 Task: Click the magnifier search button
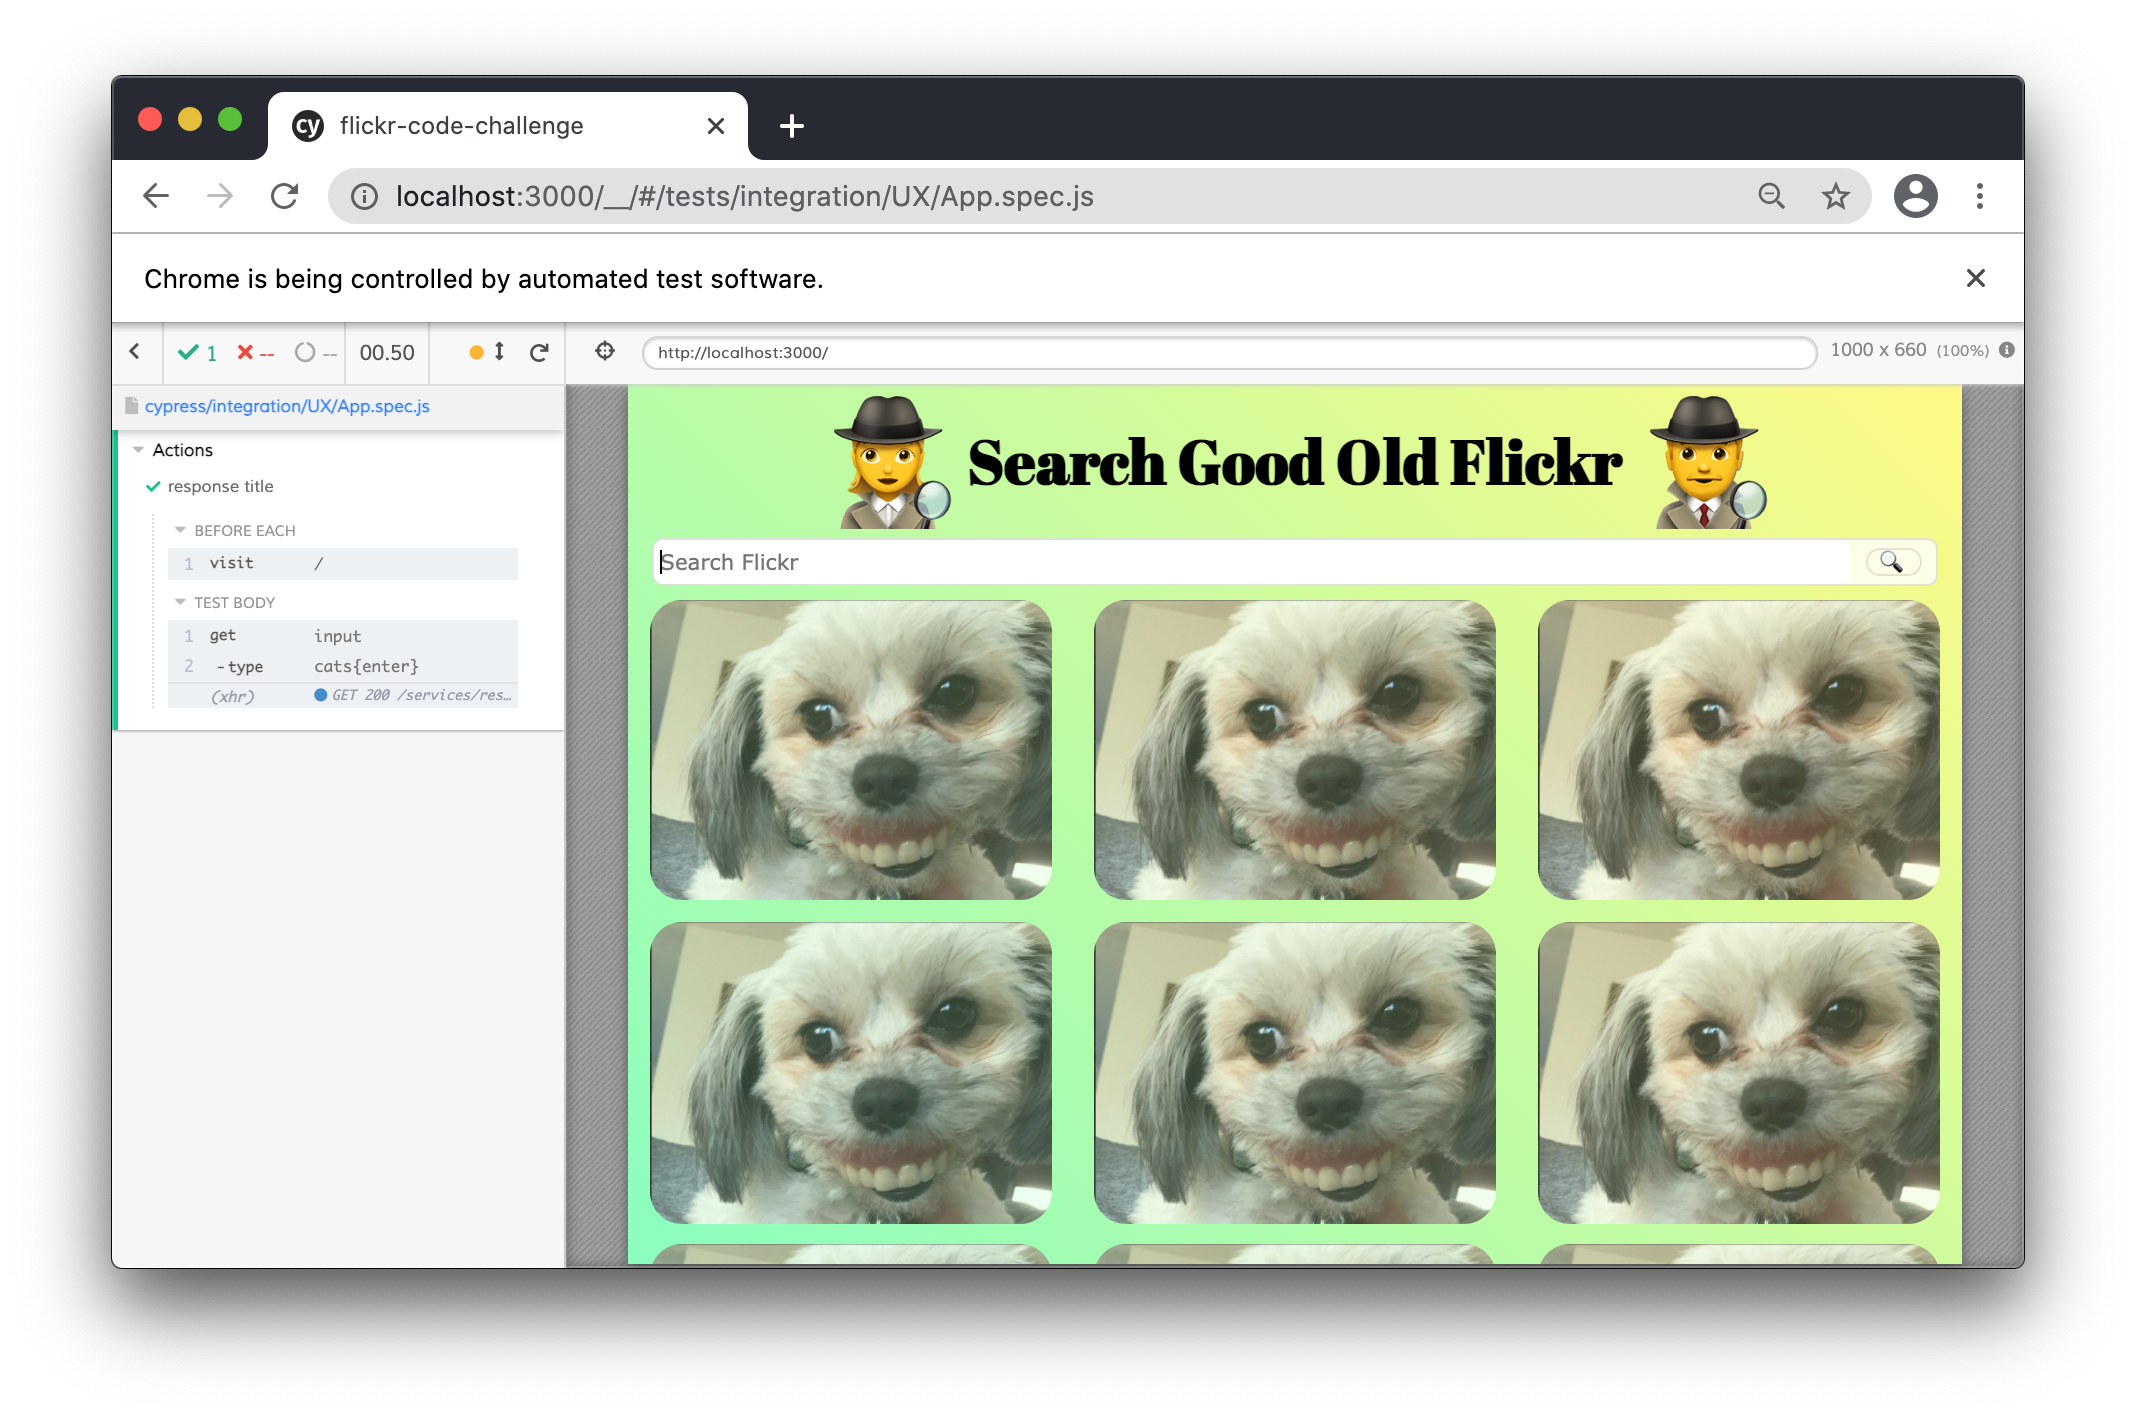coord(1893,562)
